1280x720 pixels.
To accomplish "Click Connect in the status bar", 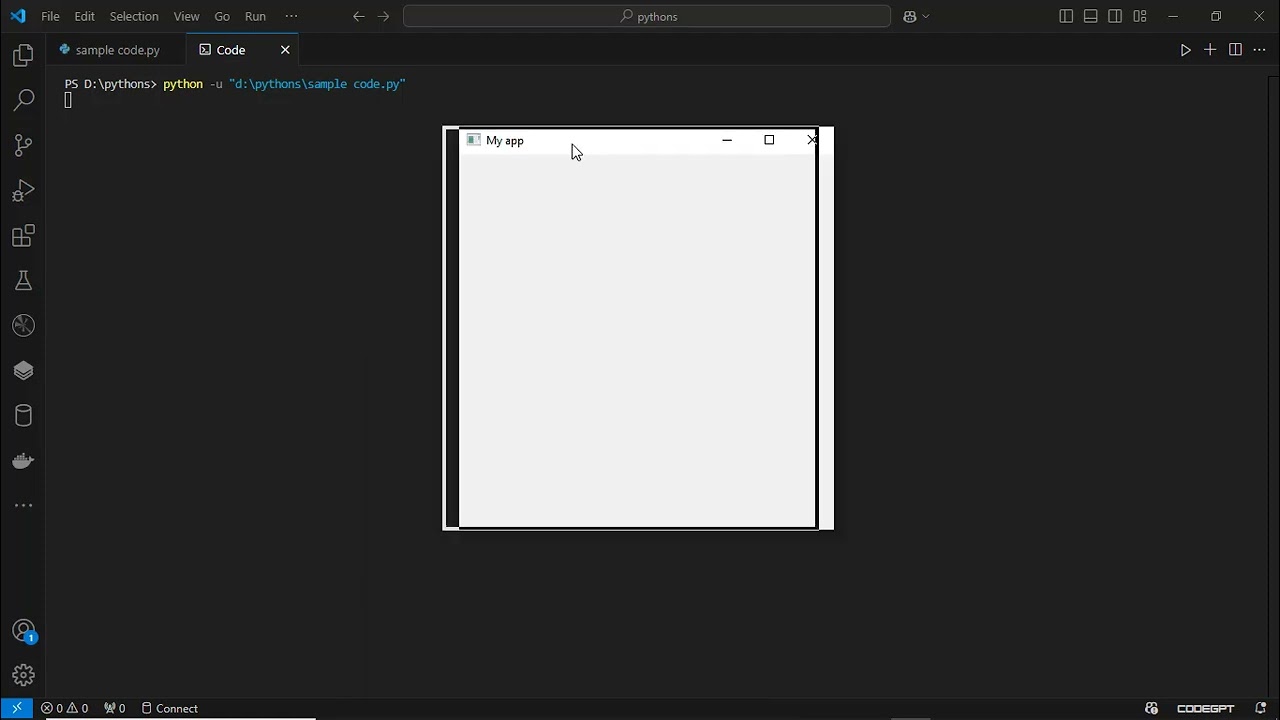I will (x=170, y=708).
